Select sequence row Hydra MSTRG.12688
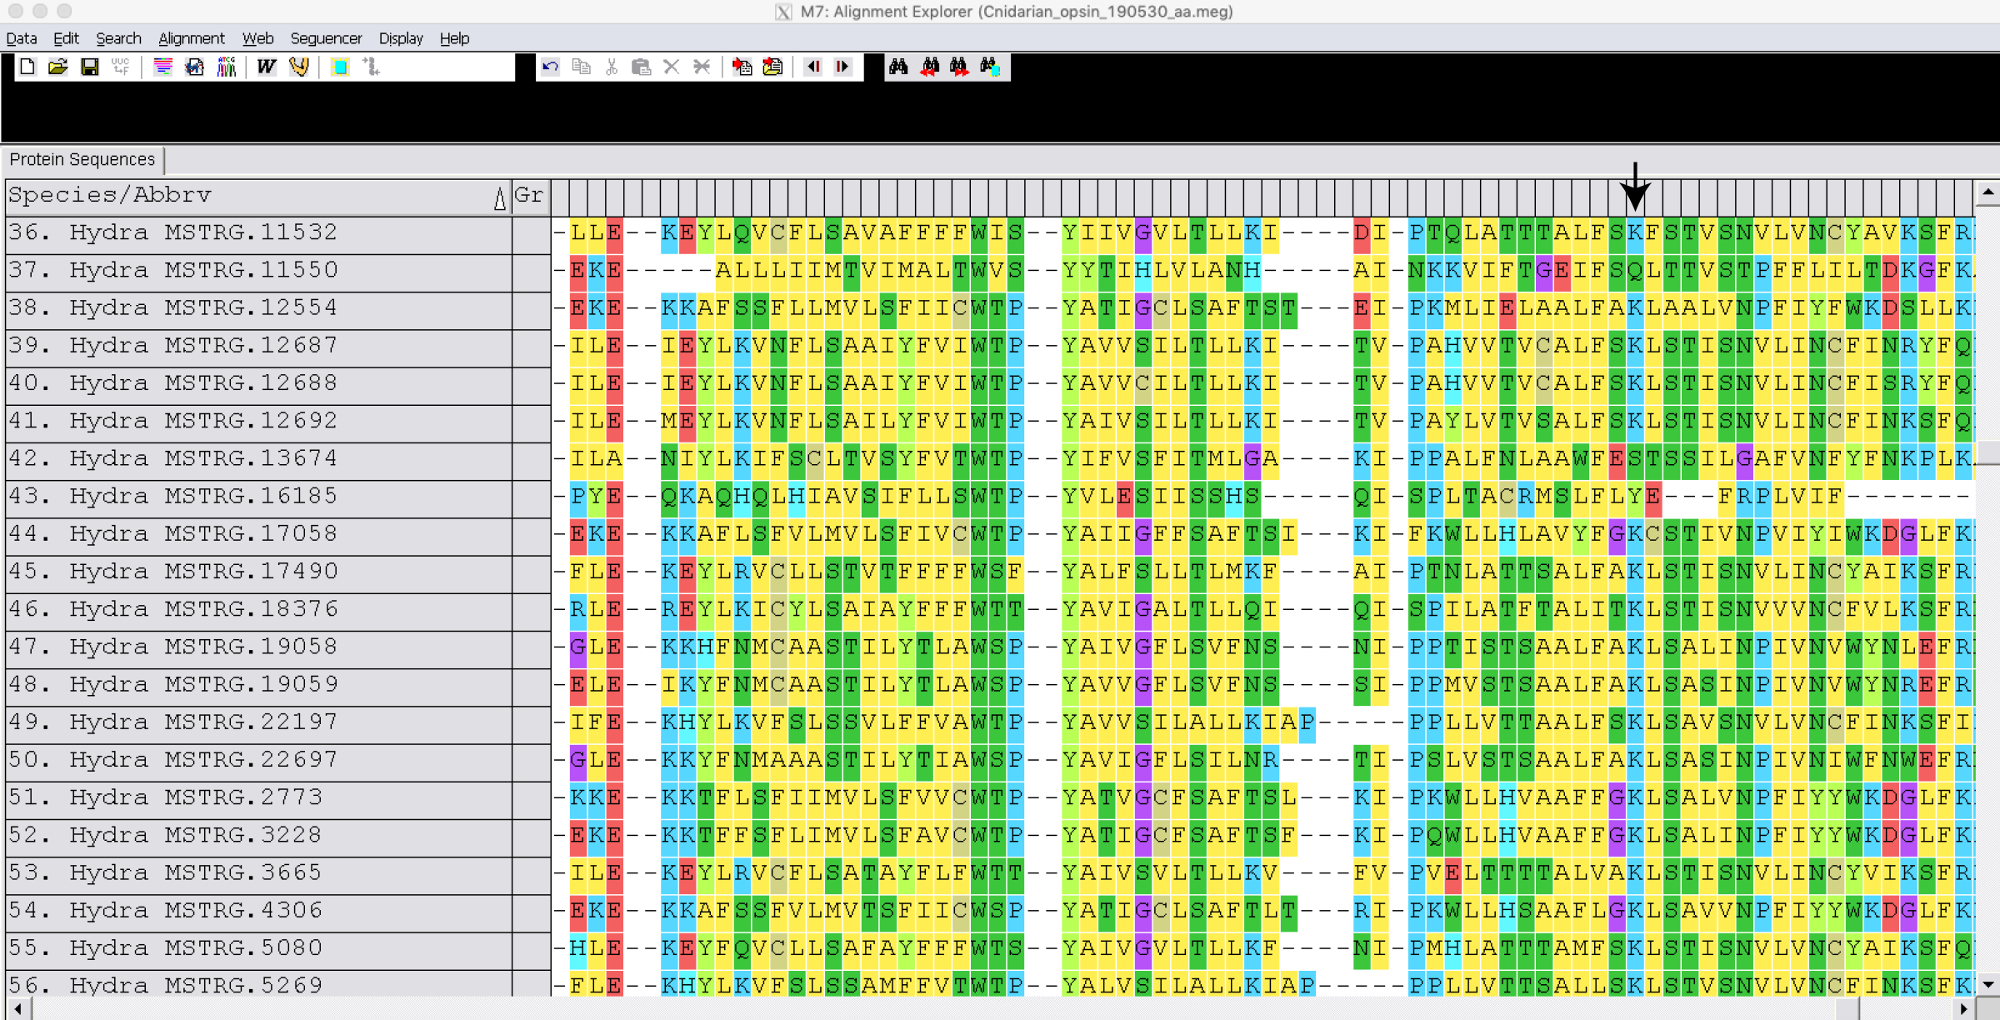This screenshot has width=2000, height=1020. (x=258, y=385)
